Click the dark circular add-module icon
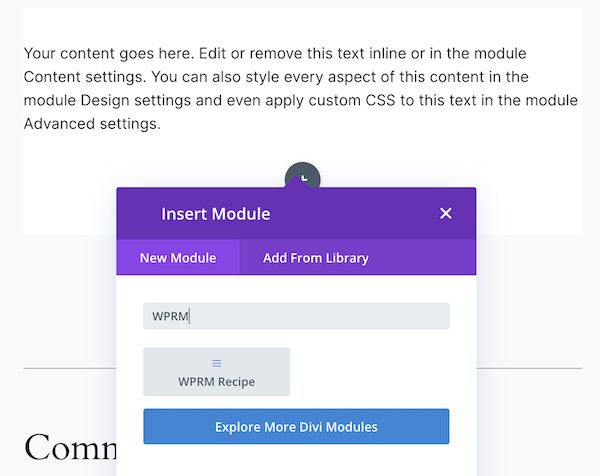The image size is (600, 476). 302,177
